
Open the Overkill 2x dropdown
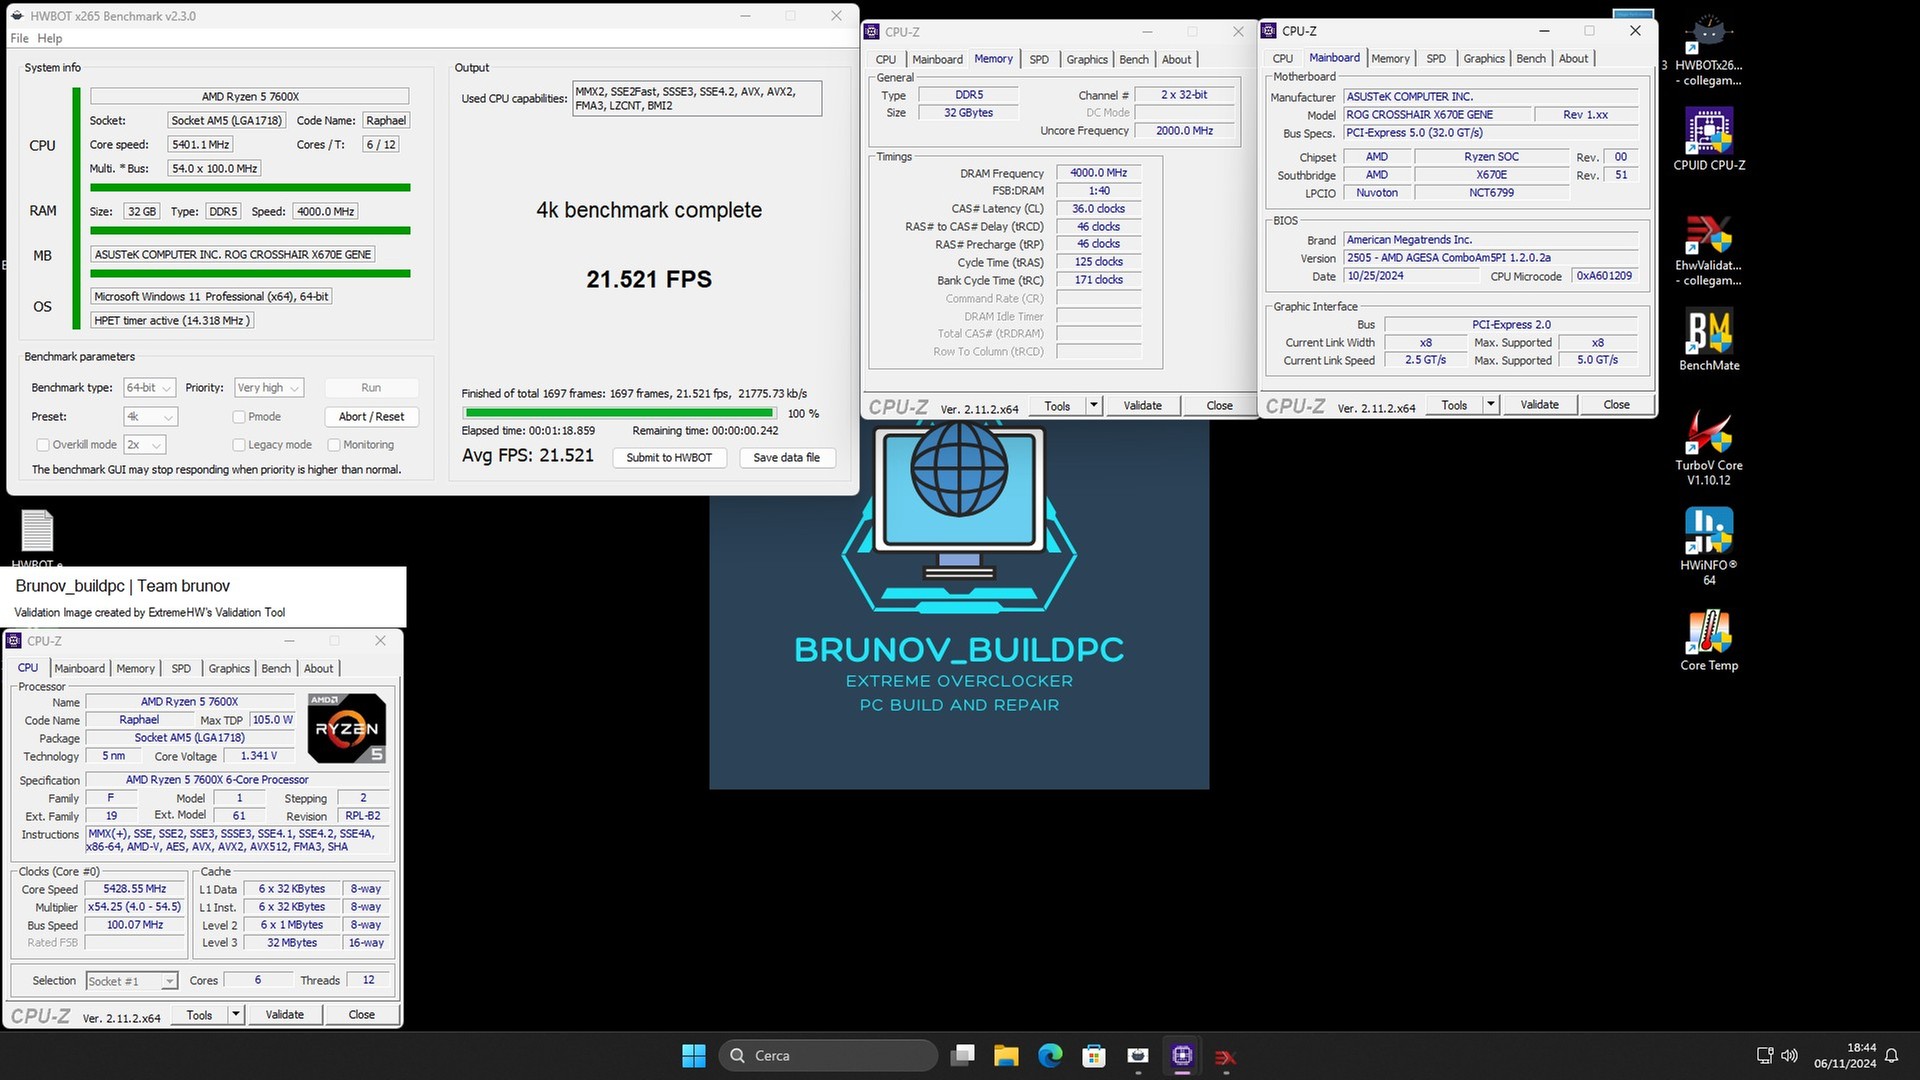pyautogui.click(x=145, y=445)
